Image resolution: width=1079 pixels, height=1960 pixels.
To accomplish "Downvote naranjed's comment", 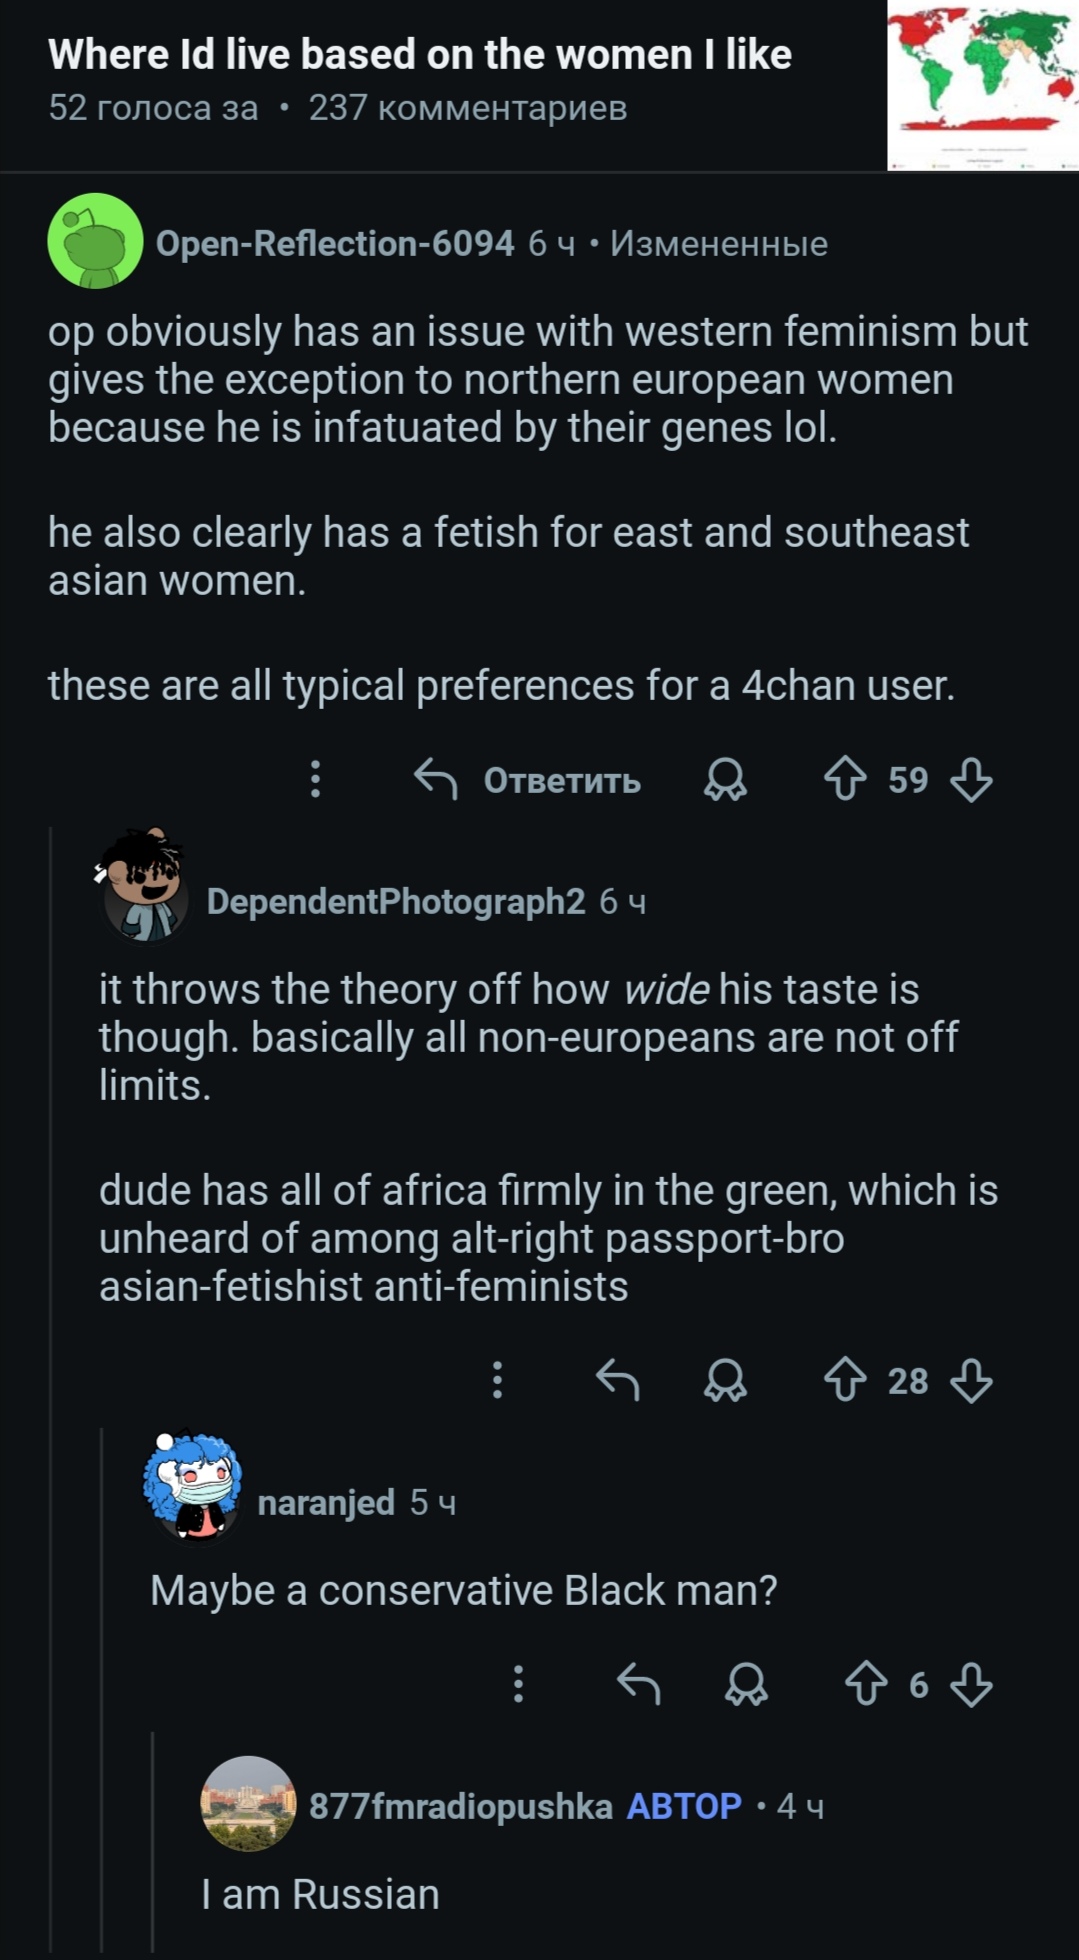I will coord(971,1684).
